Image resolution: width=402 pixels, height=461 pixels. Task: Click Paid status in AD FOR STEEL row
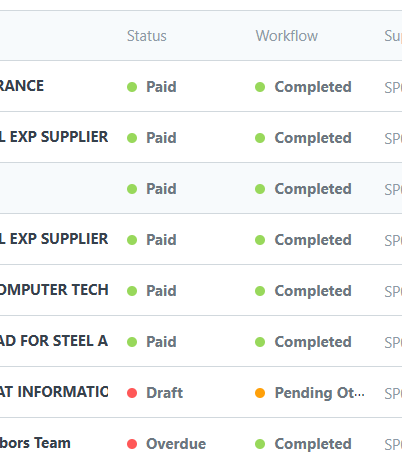pyautogui.click(x=161, y=342)
